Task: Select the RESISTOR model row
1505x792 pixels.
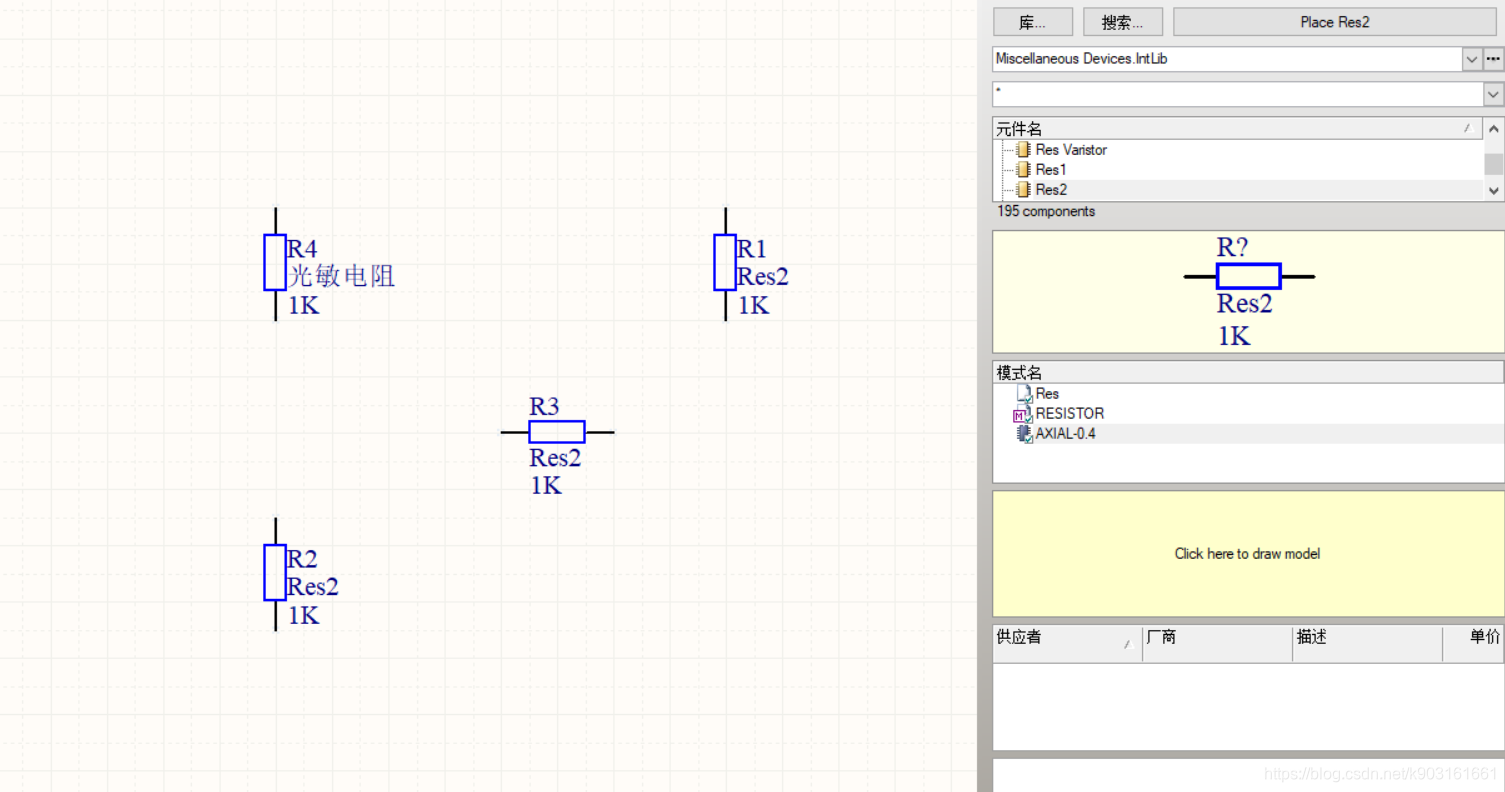Action: coord(1248,414)
